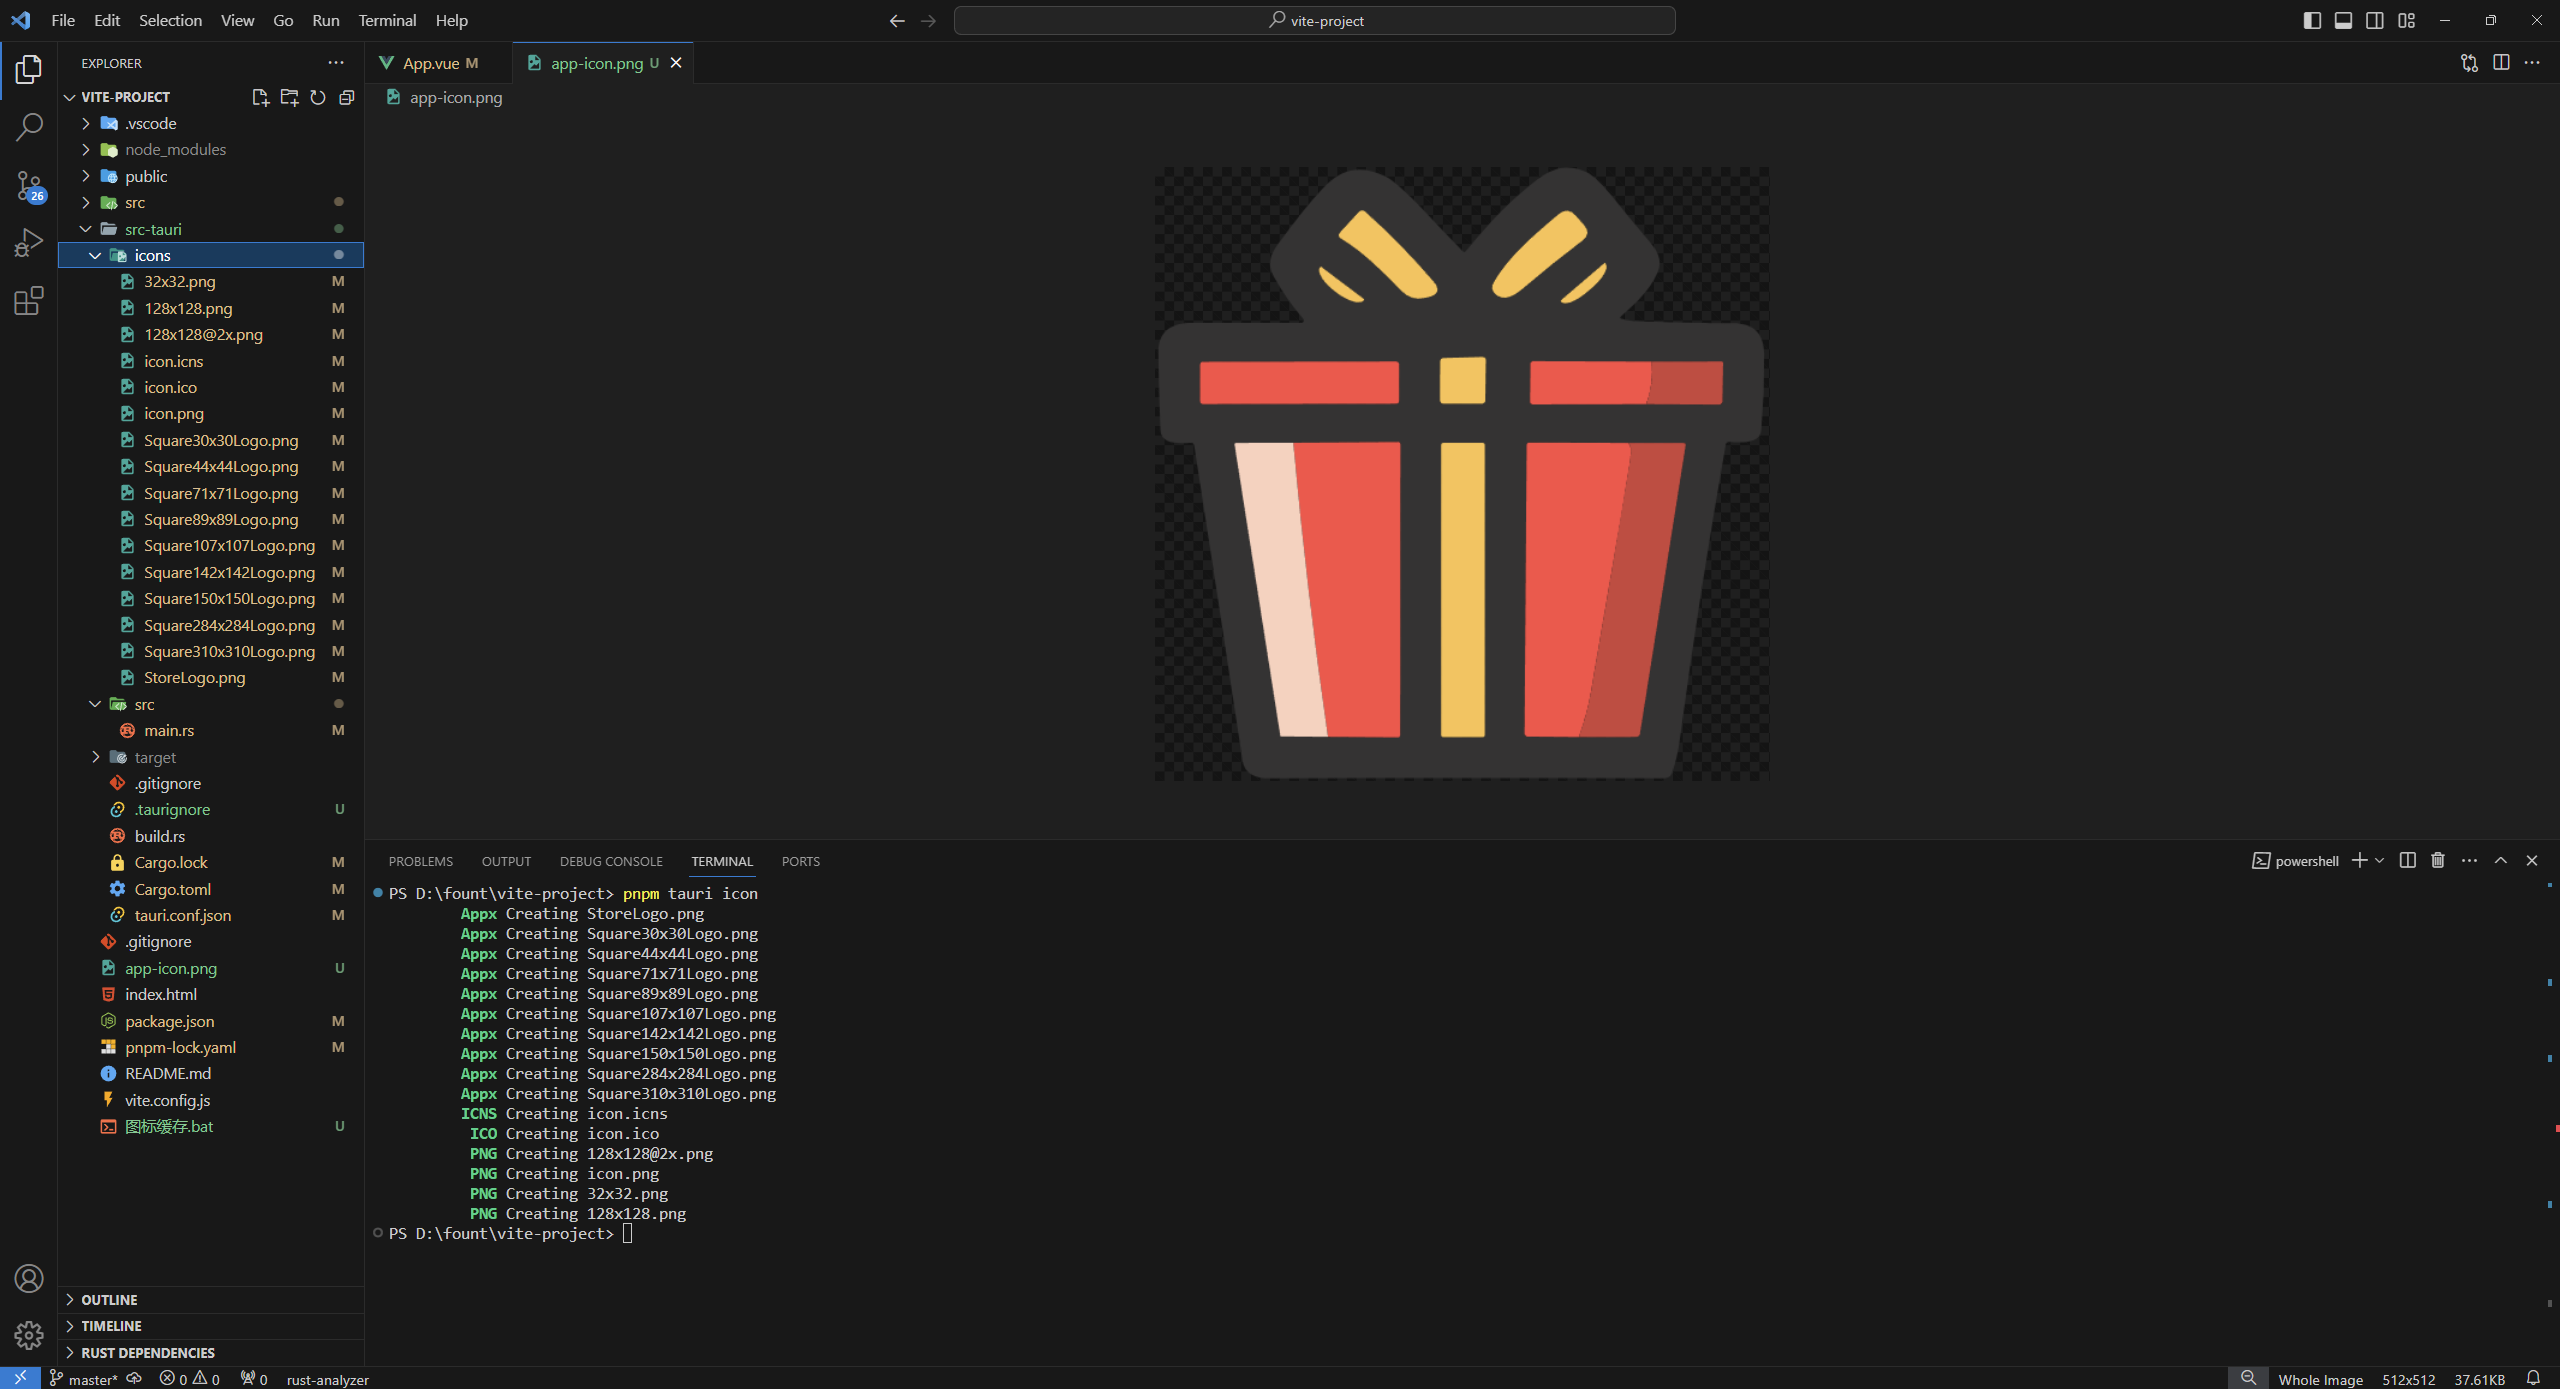
Task: Go back with navigation arrow
Action: click(897, 20)
